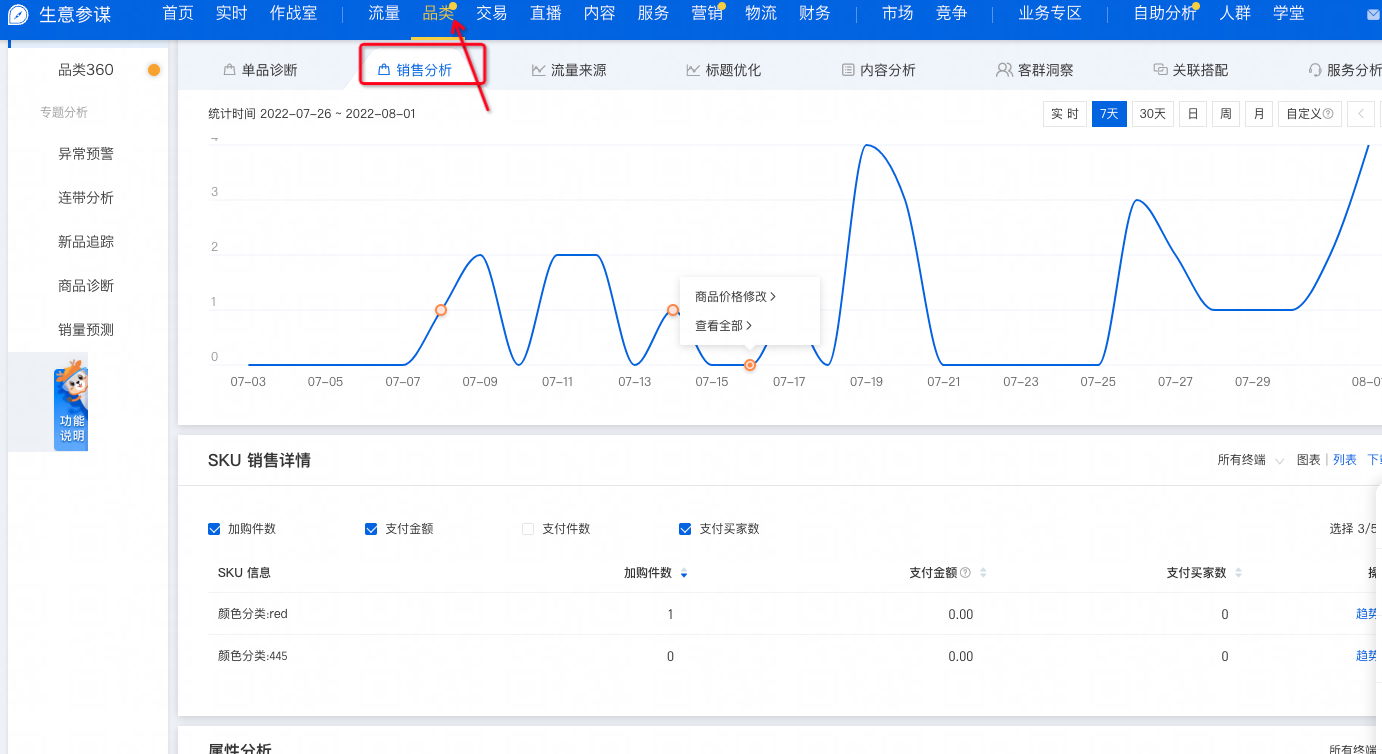The width and height of the screenshot is (1382, 754).
Task: Open the 内容 top menu item
Action: (x=600, y=14)
